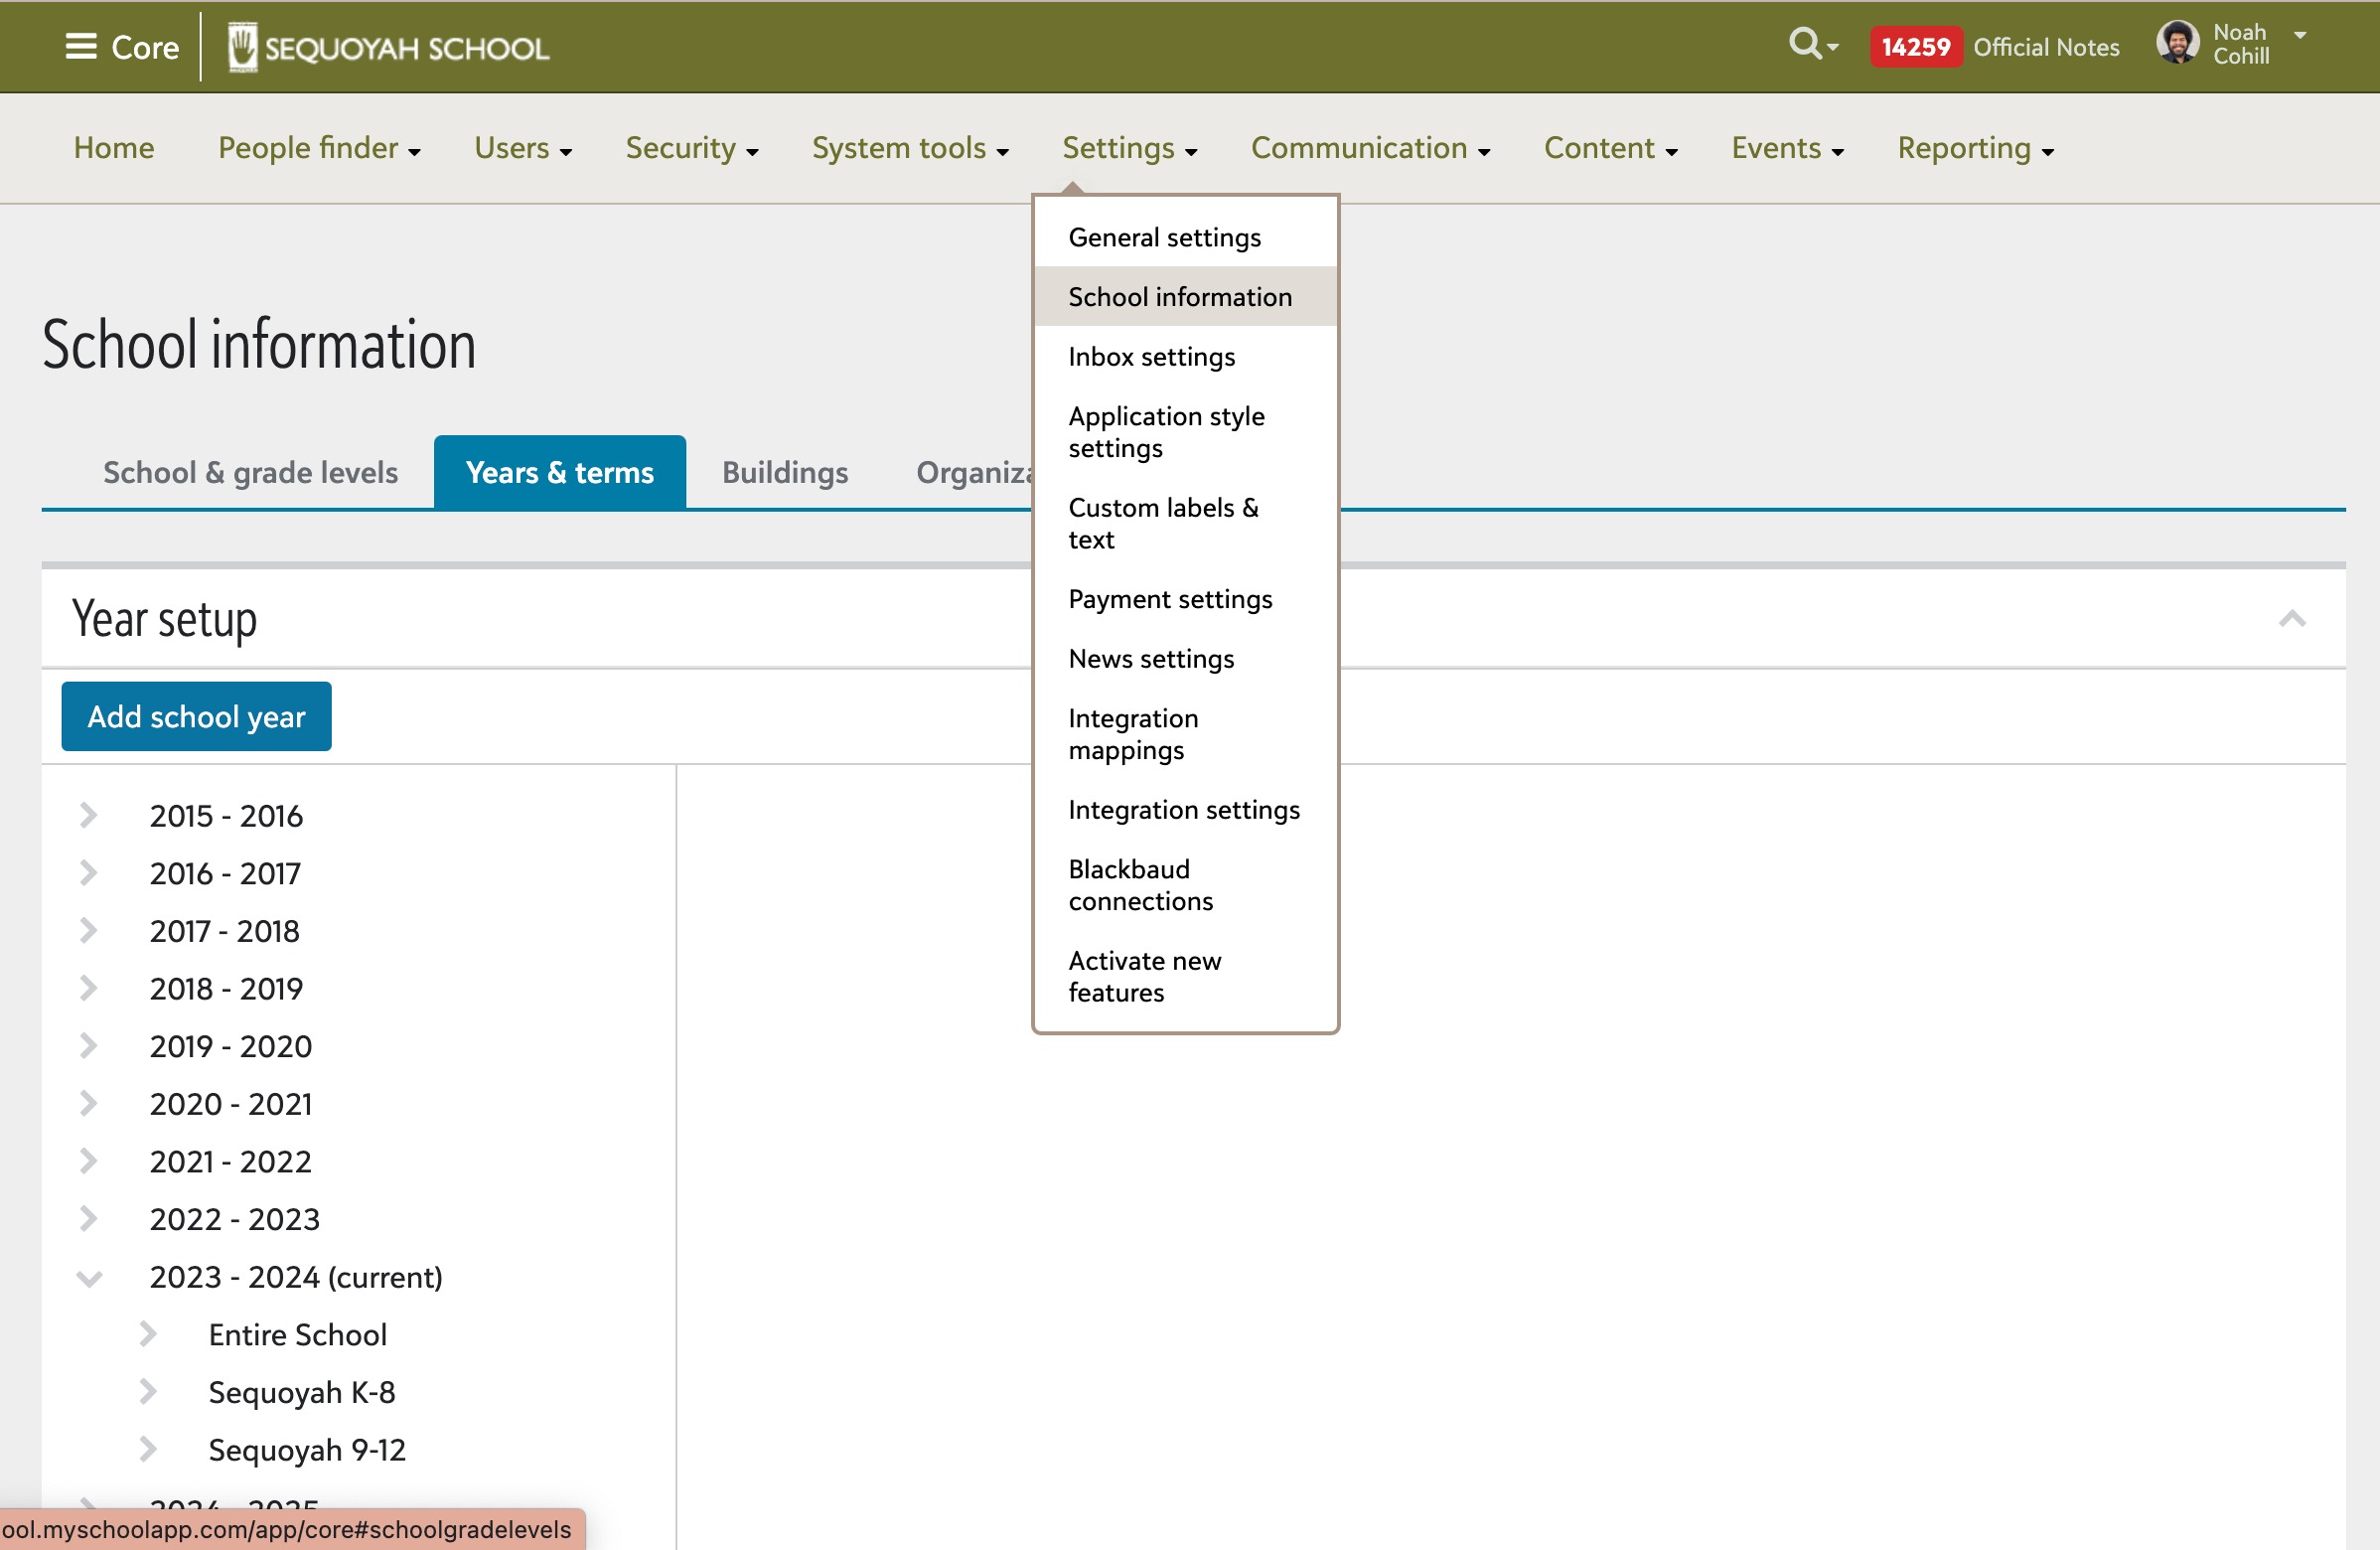Switch to School & grade levels tab
This screenshot has height=1550, width=2380.
(250, 472)
